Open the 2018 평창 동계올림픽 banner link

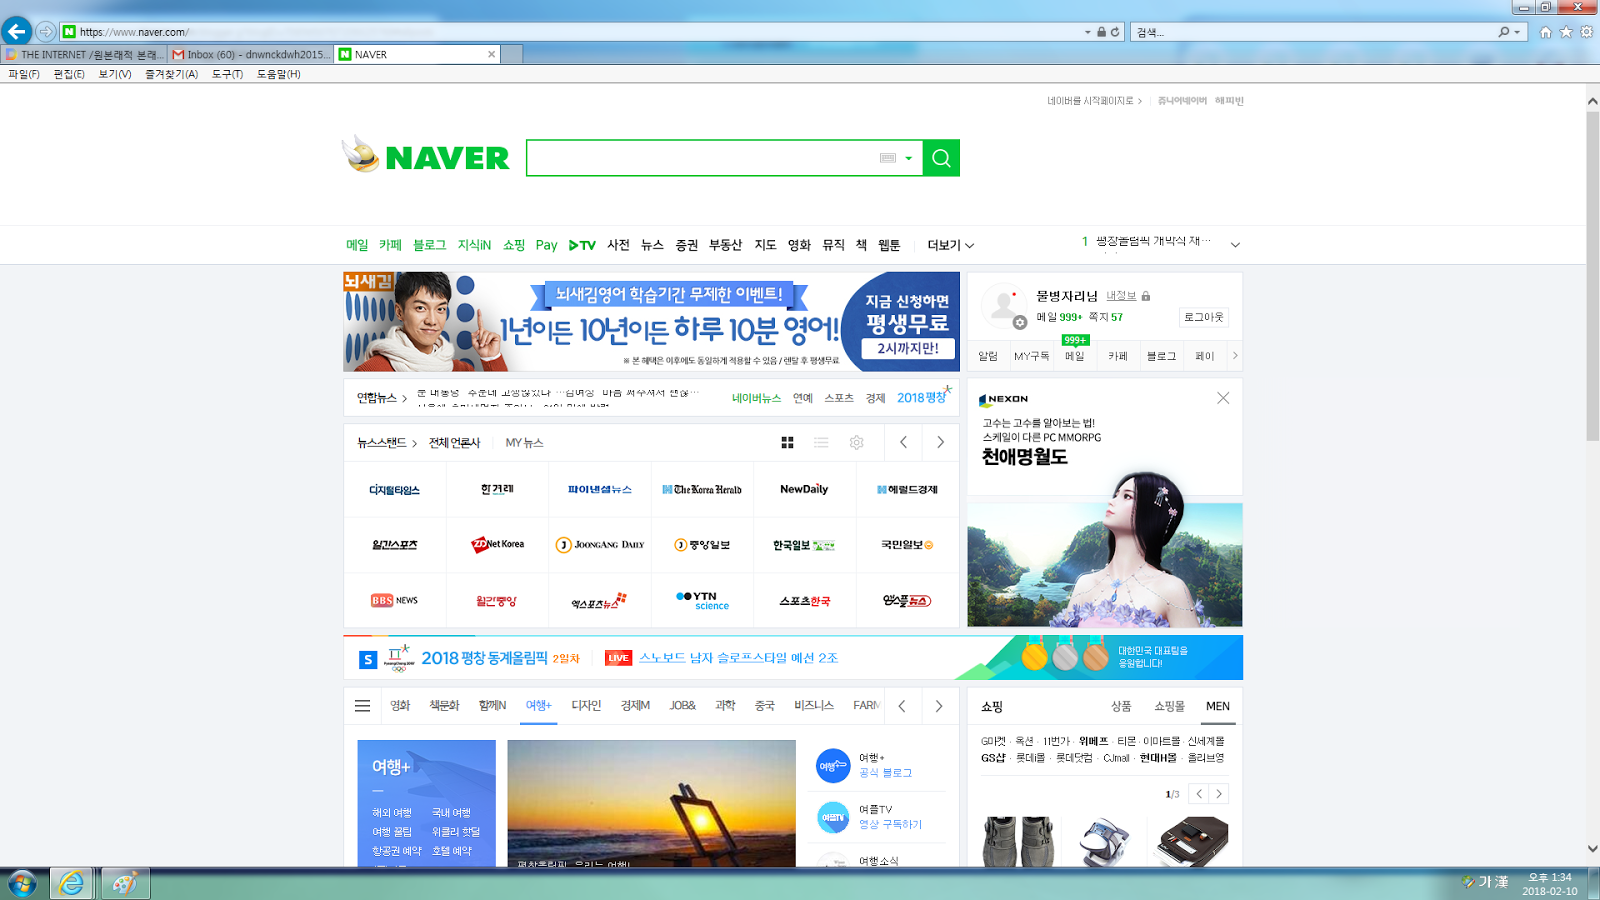pyautogui.click(x=484, y=658)
